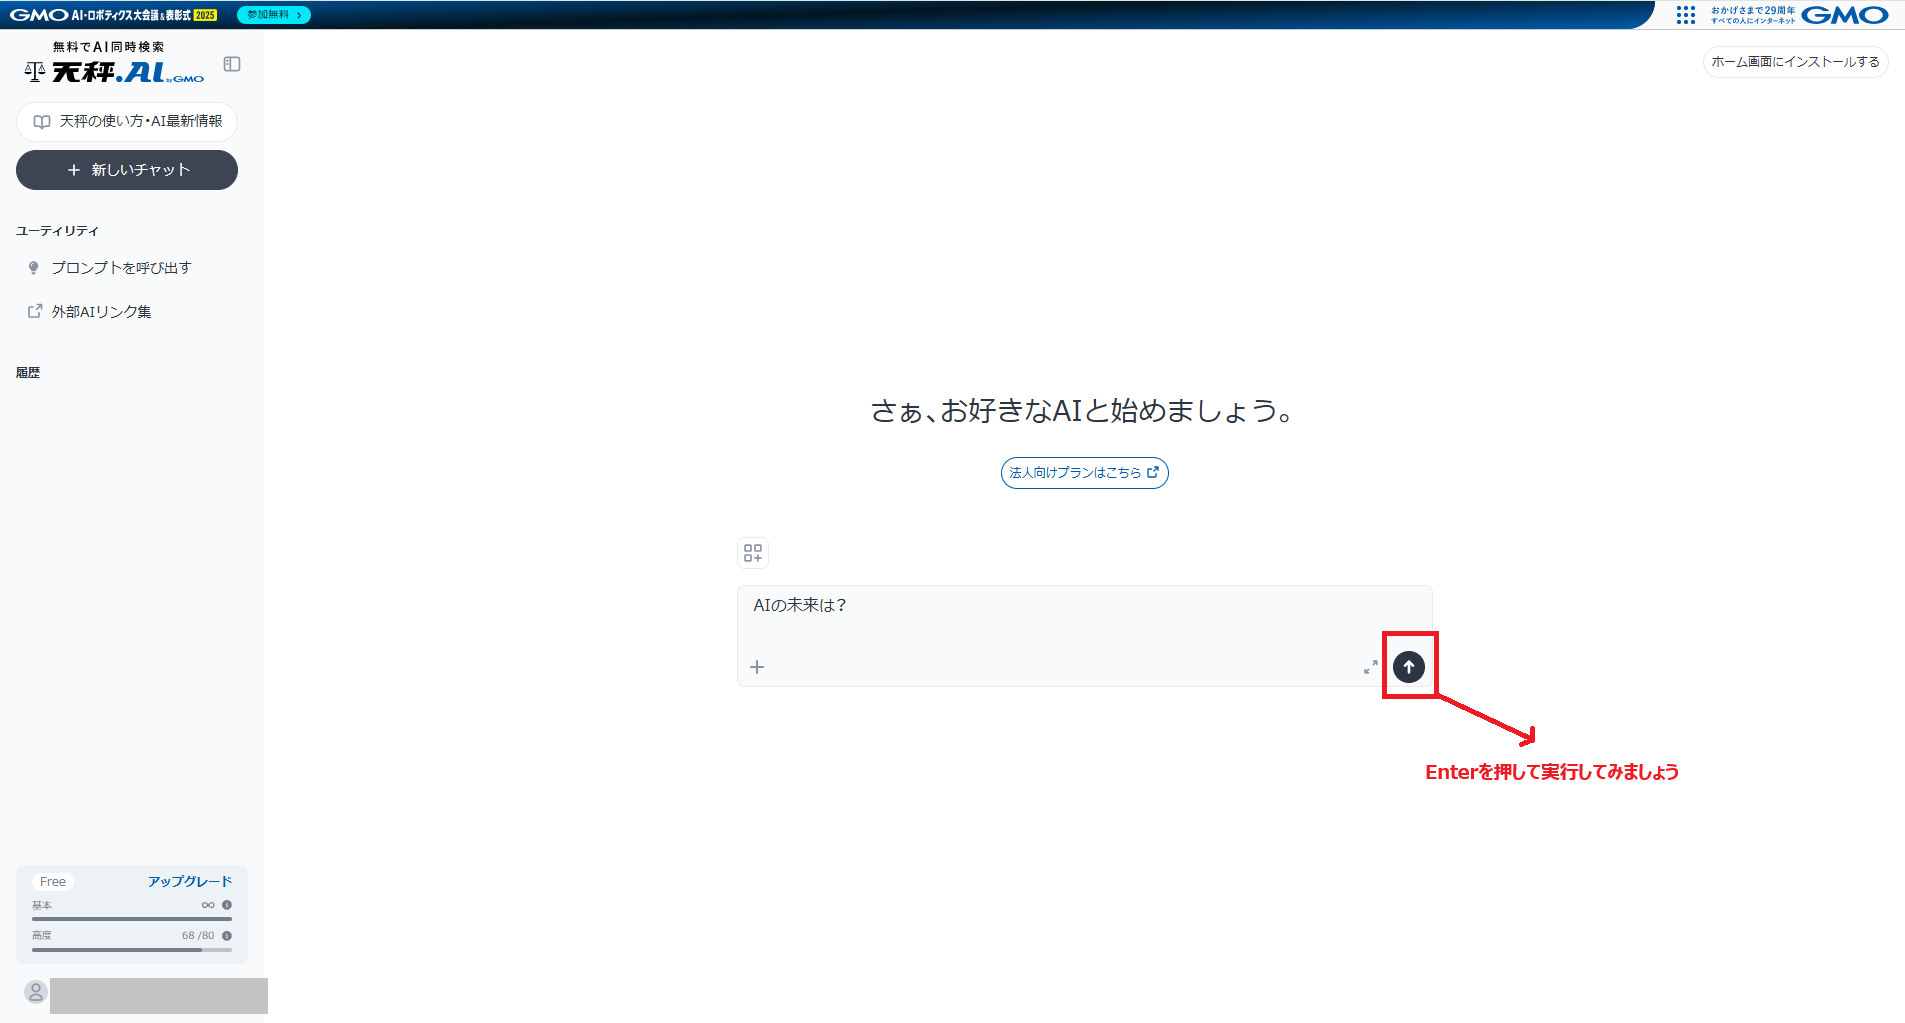The height and width of the screenshot is (1023, 1905).
Task: Open the GMO services grid menu
Action: [1685, 15]
